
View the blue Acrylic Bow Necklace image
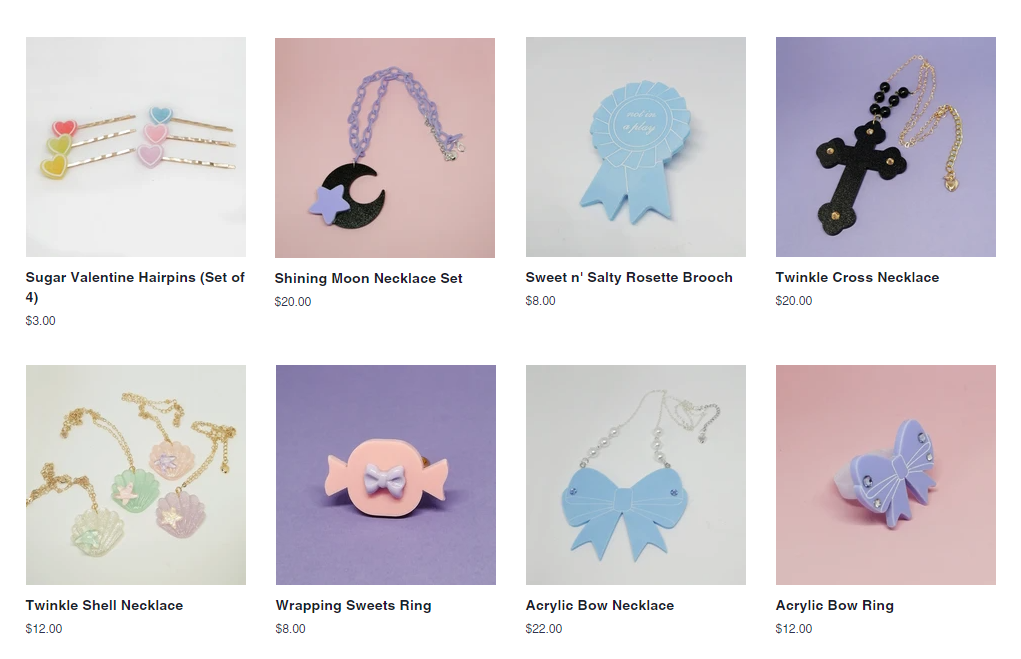(636, 475)
